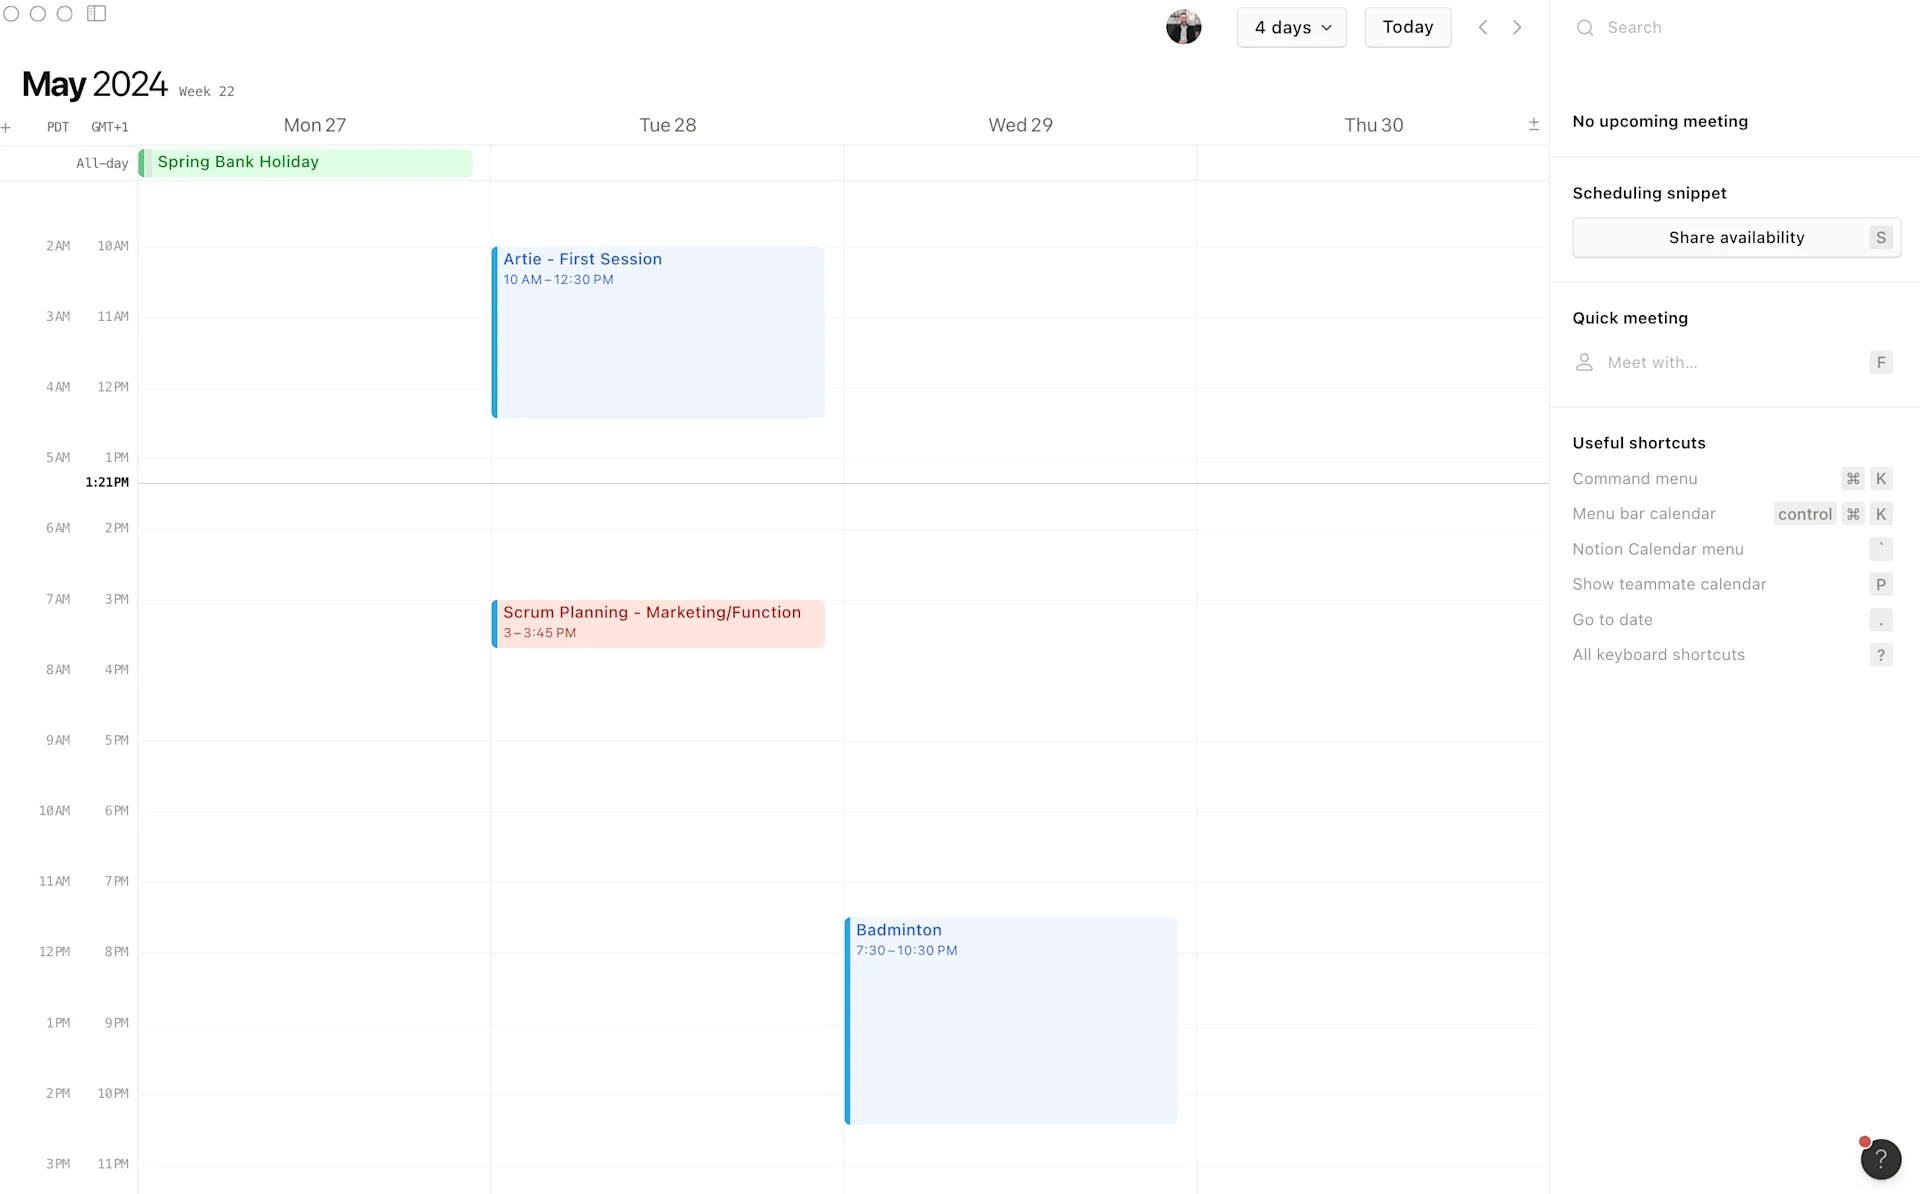Select All keyboard shortcuts entry
The image size is (1920, 1194).
[x=1658, y=655]
